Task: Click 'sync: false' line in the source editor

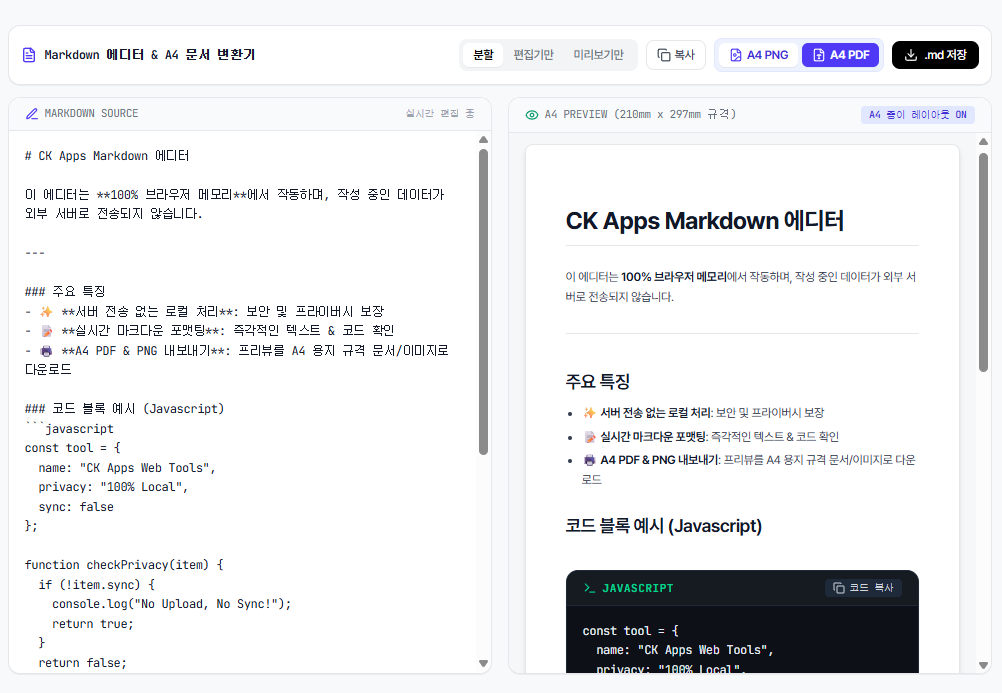Action: pos(76,506)
